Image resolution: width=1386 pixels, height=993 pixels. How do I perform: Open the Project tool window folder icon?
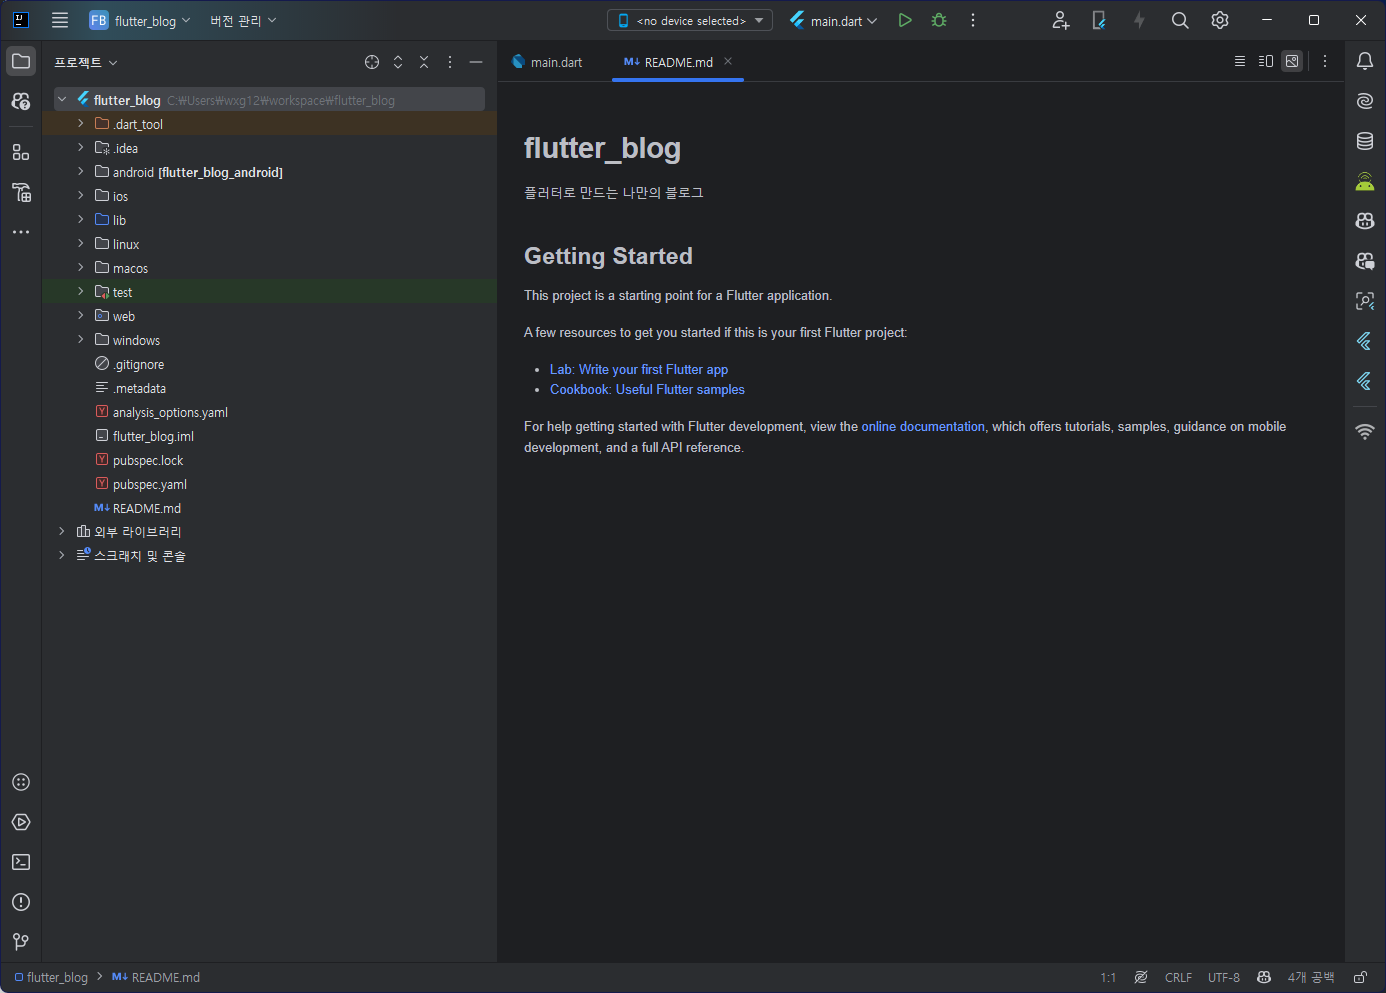21,61
